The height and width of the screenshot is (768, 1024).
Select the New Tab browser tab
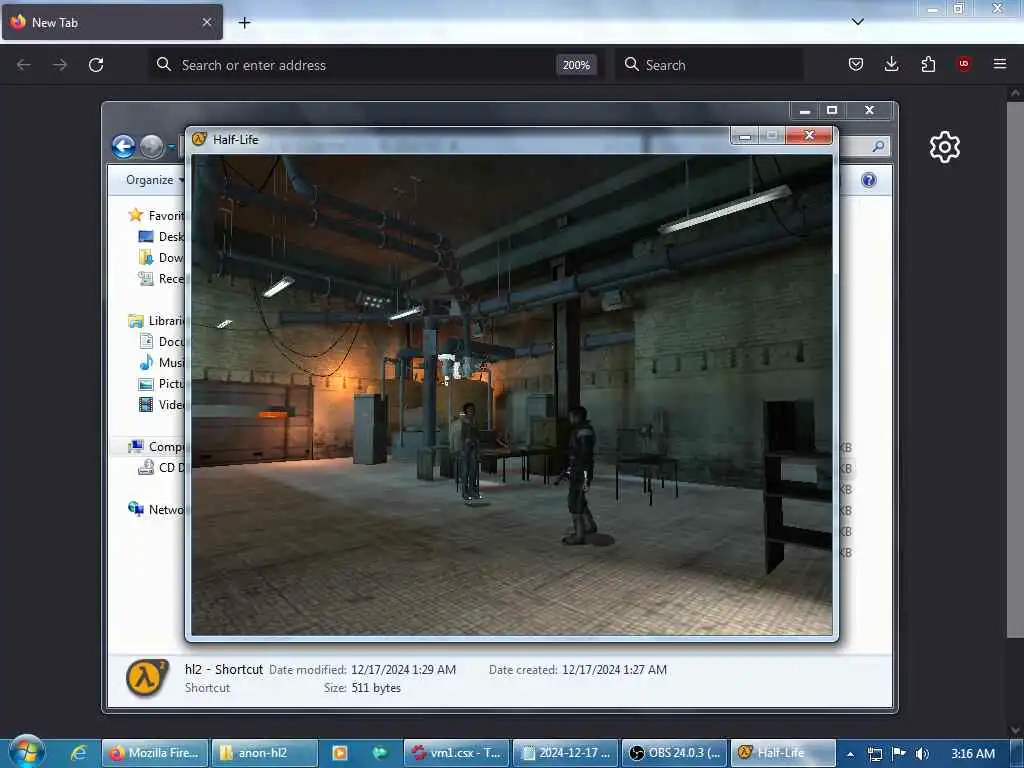112,22
